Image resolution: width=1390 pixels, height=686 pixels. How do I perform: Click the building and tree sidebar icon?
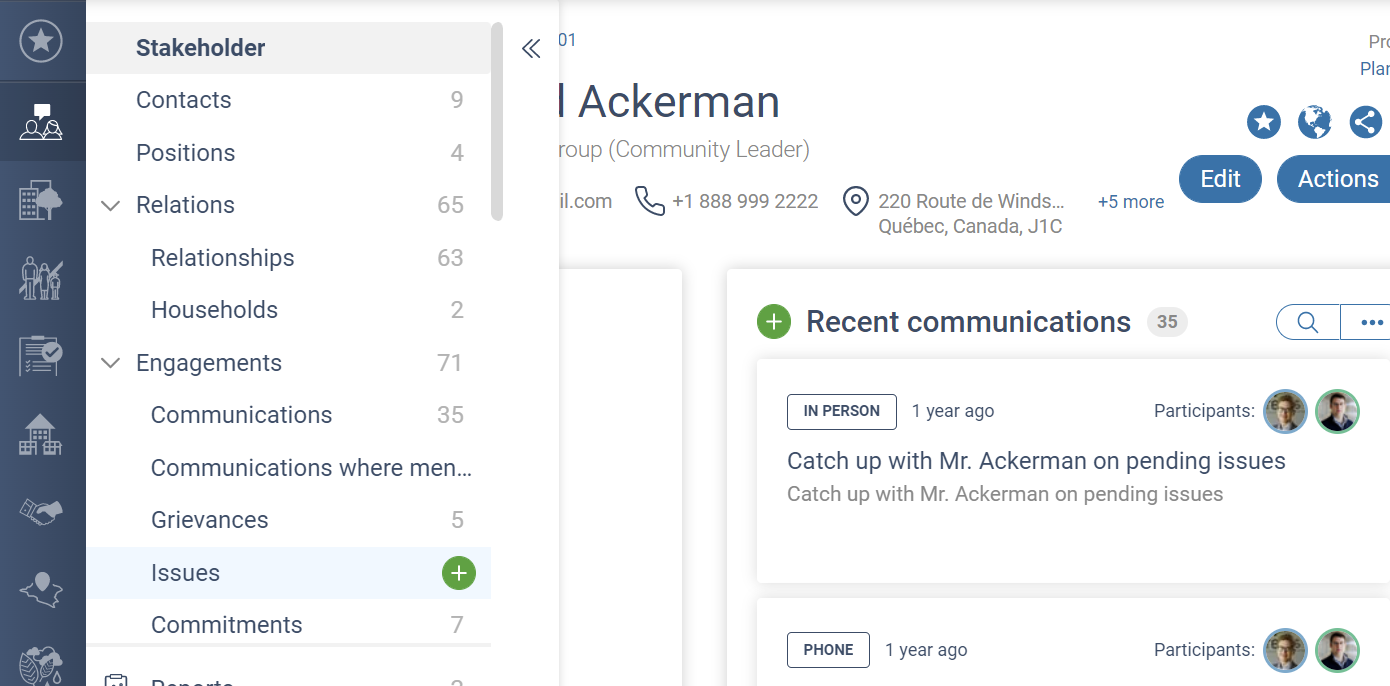[41, 201]
